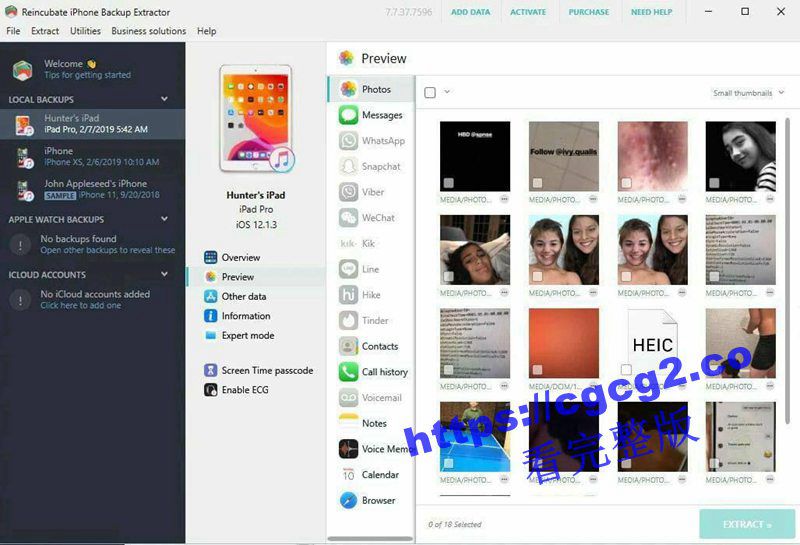Open the Notes icon
Screen dimensions: 800x545
[348, 423]
